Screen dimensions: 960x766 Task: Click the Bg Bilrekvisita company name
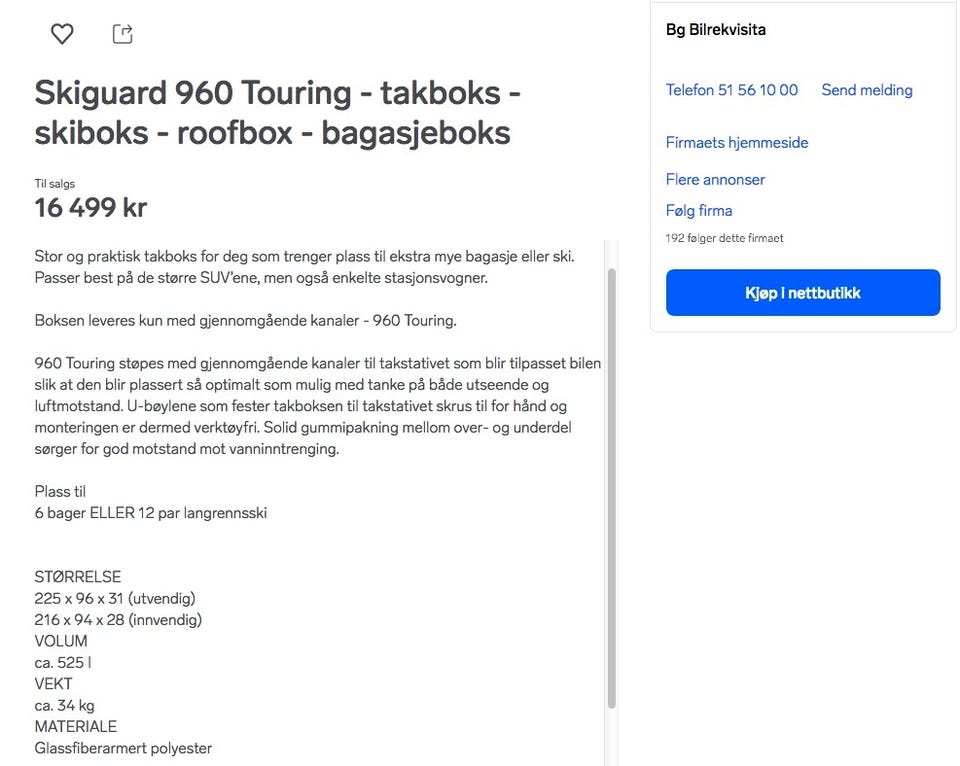[x=715, y=29]
